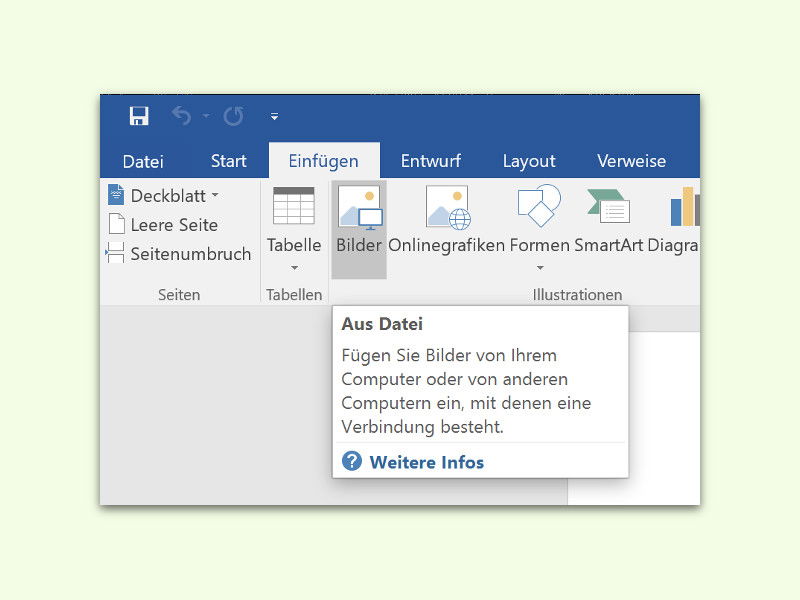Click the Save floppy disk icon
The width and height of the screenshot is (800, 600).
coord(139,116)
